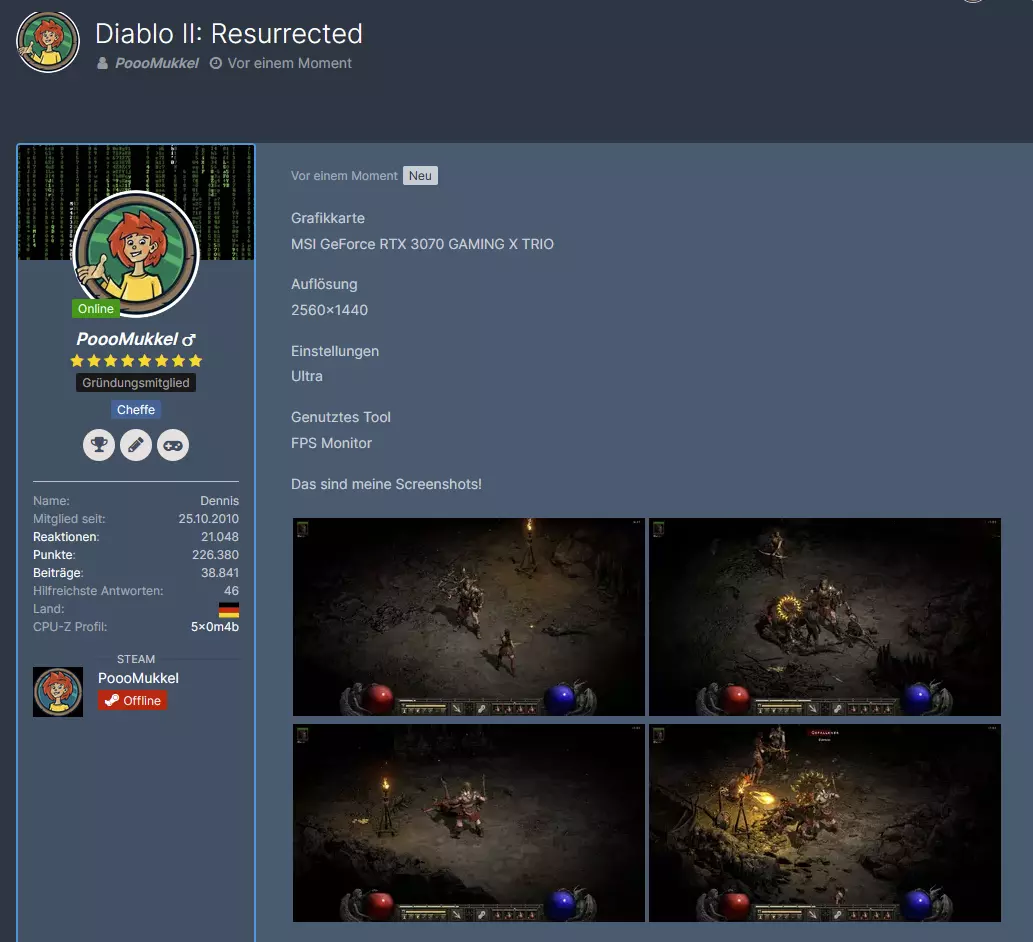Open the third screenshot thumbnail with torch

(468, 823)
